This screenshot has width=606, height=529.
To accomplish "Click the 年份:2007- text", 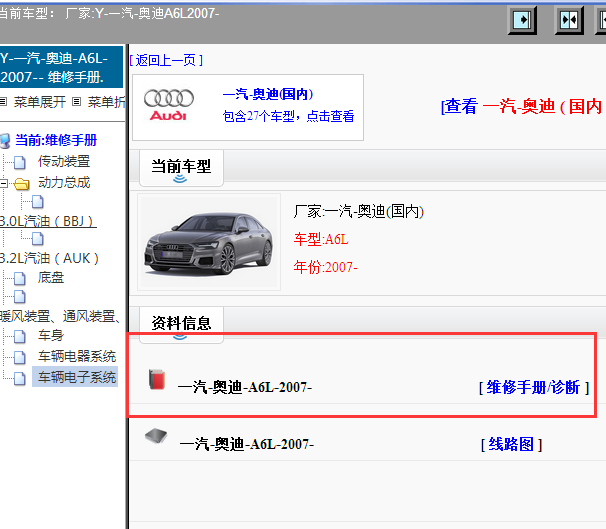I will [x=326, y=267].
